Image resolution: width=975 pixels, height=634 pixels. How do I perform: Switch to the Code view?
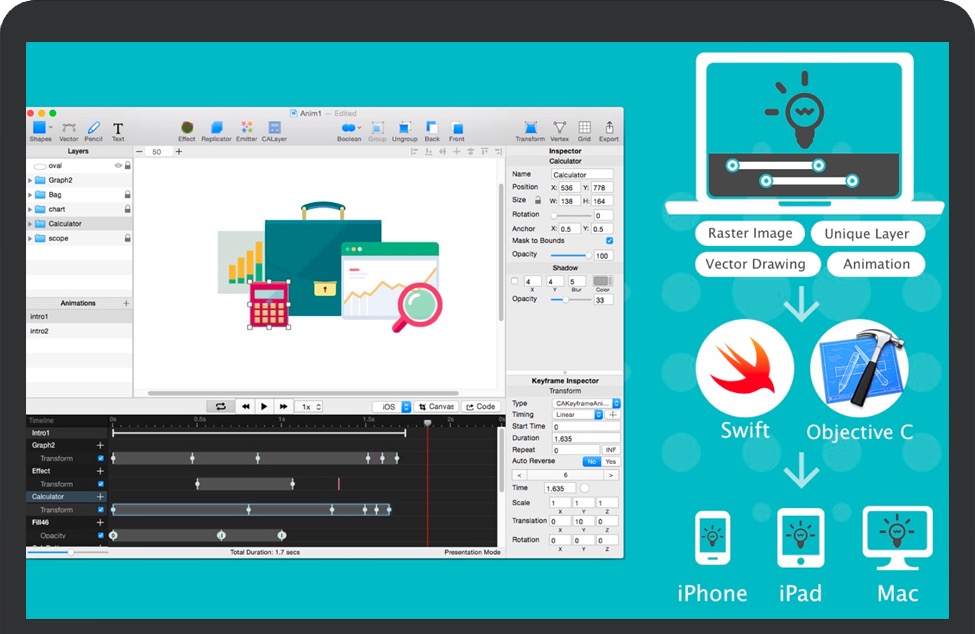[482, 407]
